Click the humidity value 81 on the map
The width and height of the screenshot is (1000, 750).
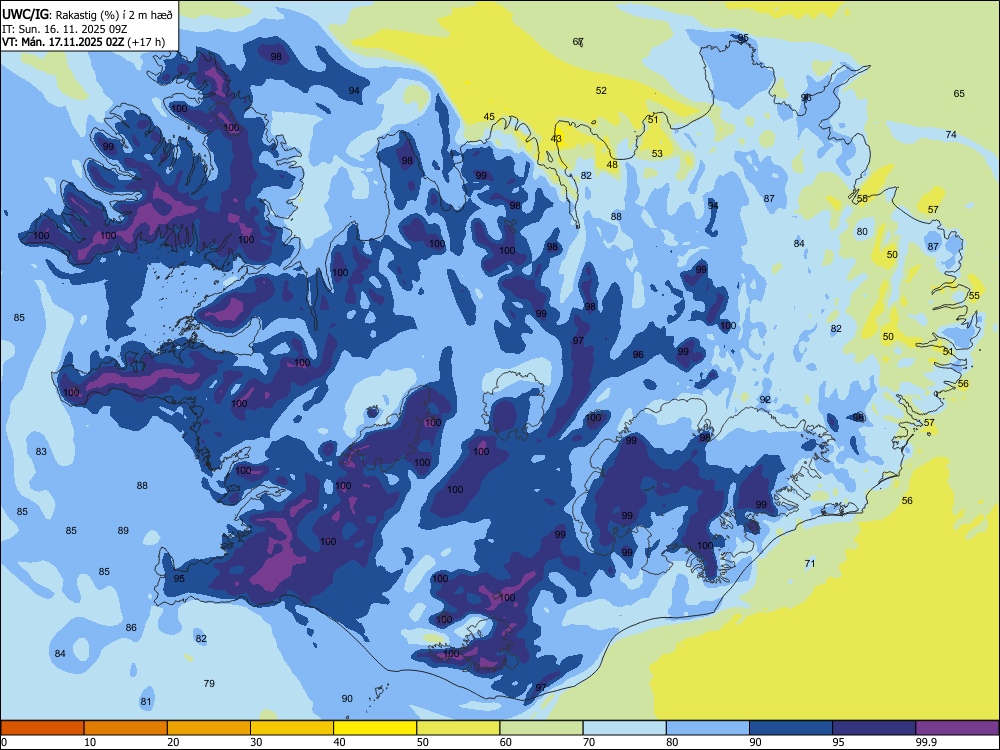pos(146,702)
